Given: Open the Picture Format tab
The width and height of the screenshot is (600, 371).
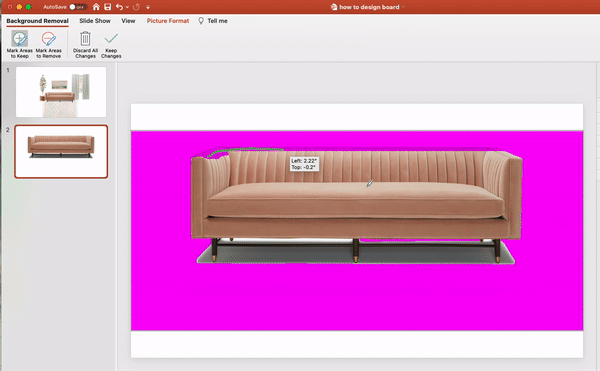Looking at the screenshot, I should click(x=168, y=21).
